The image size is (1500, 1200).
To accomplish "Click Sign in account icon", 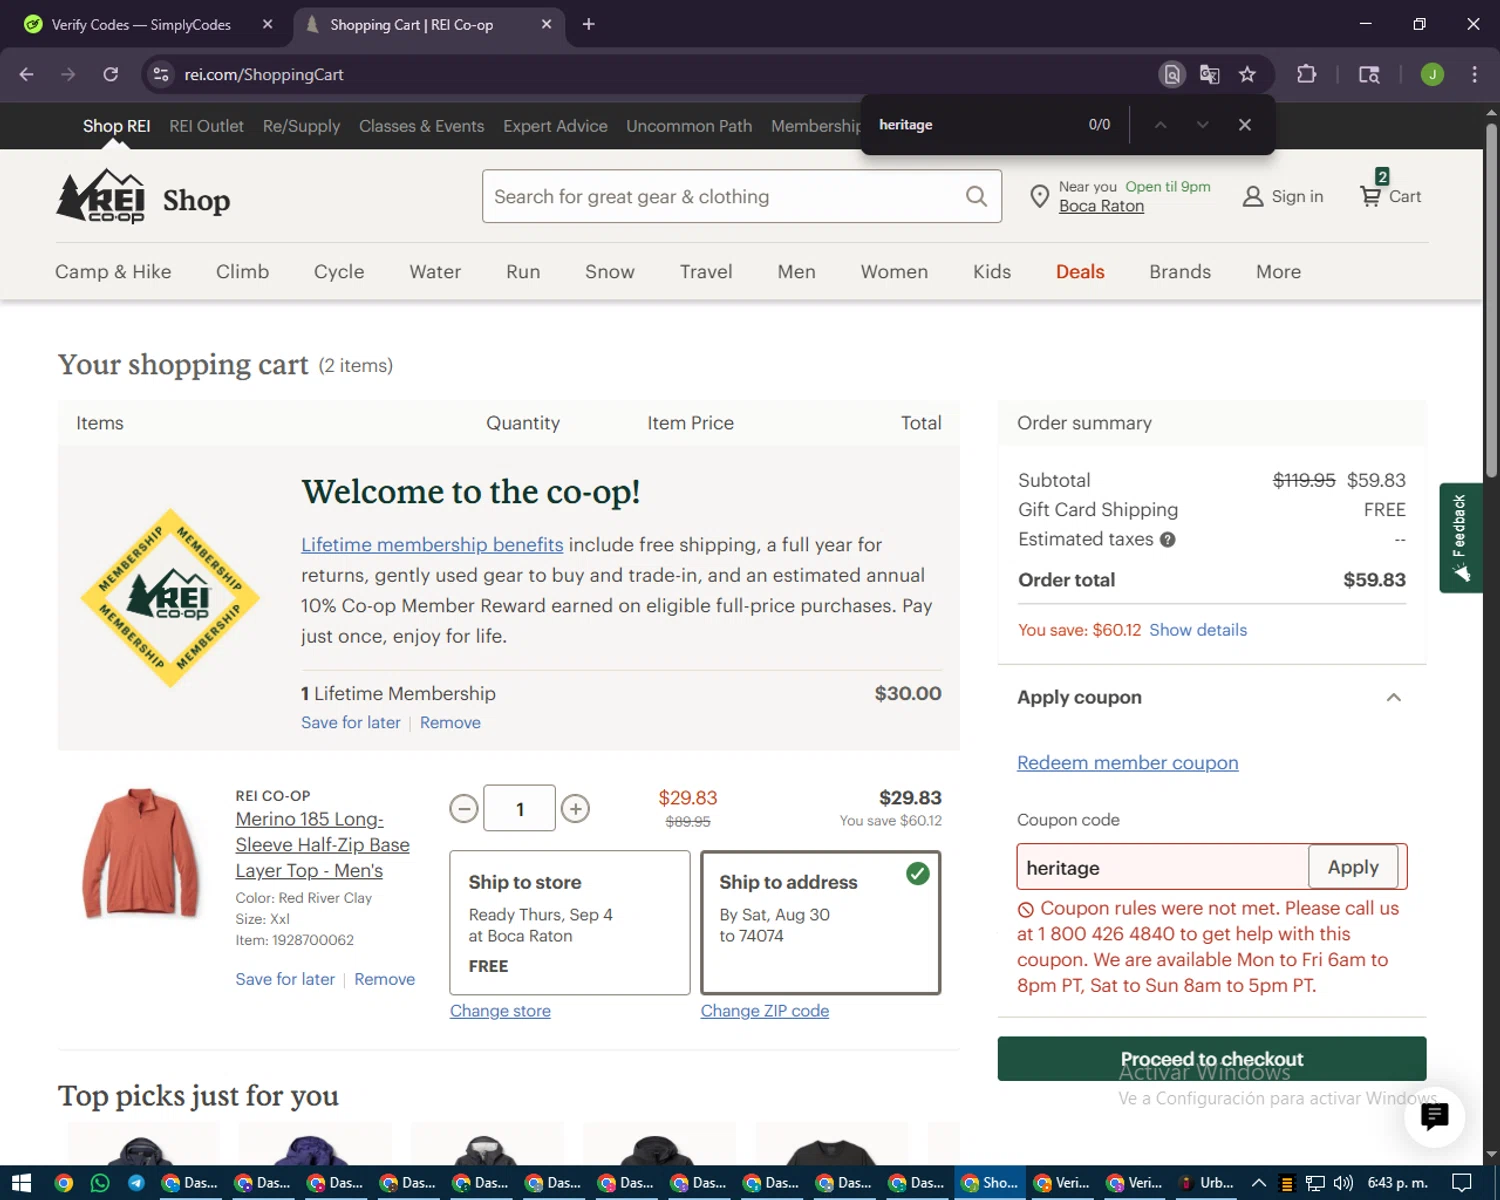I will click(1282, 197).
